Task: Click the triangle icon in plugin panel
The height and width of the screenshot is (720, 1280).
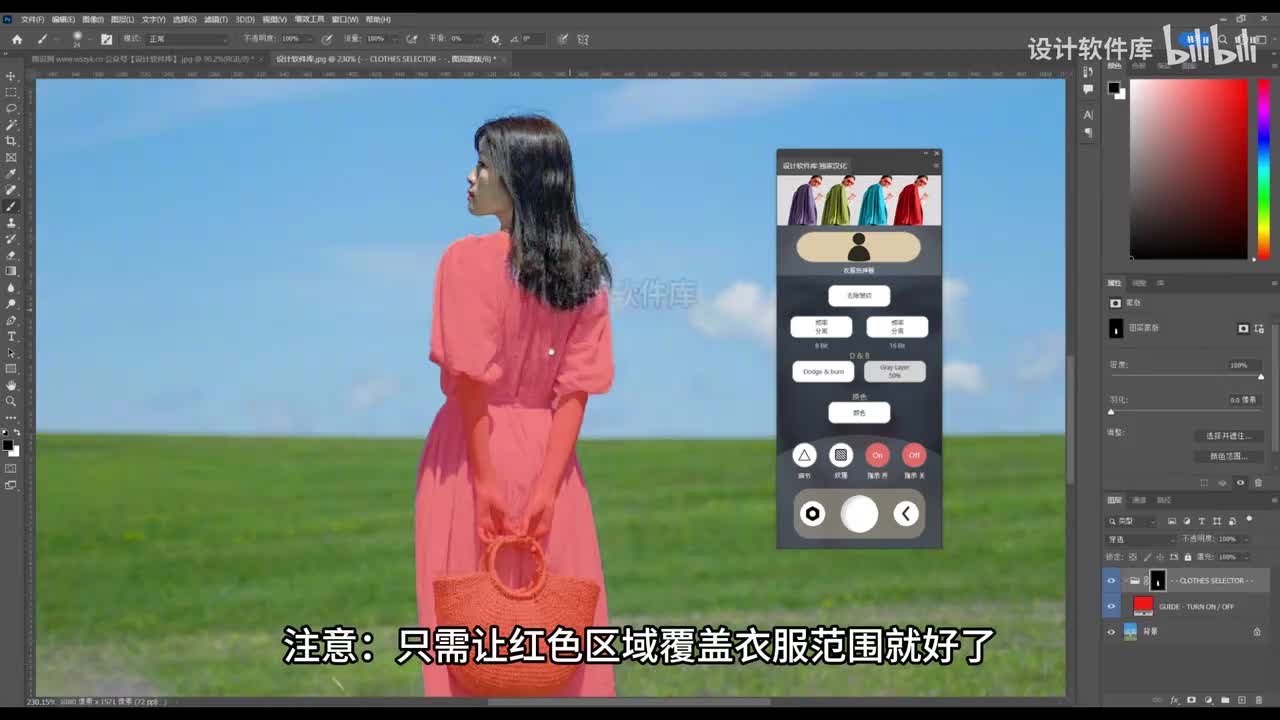Action: coord(804,455)
